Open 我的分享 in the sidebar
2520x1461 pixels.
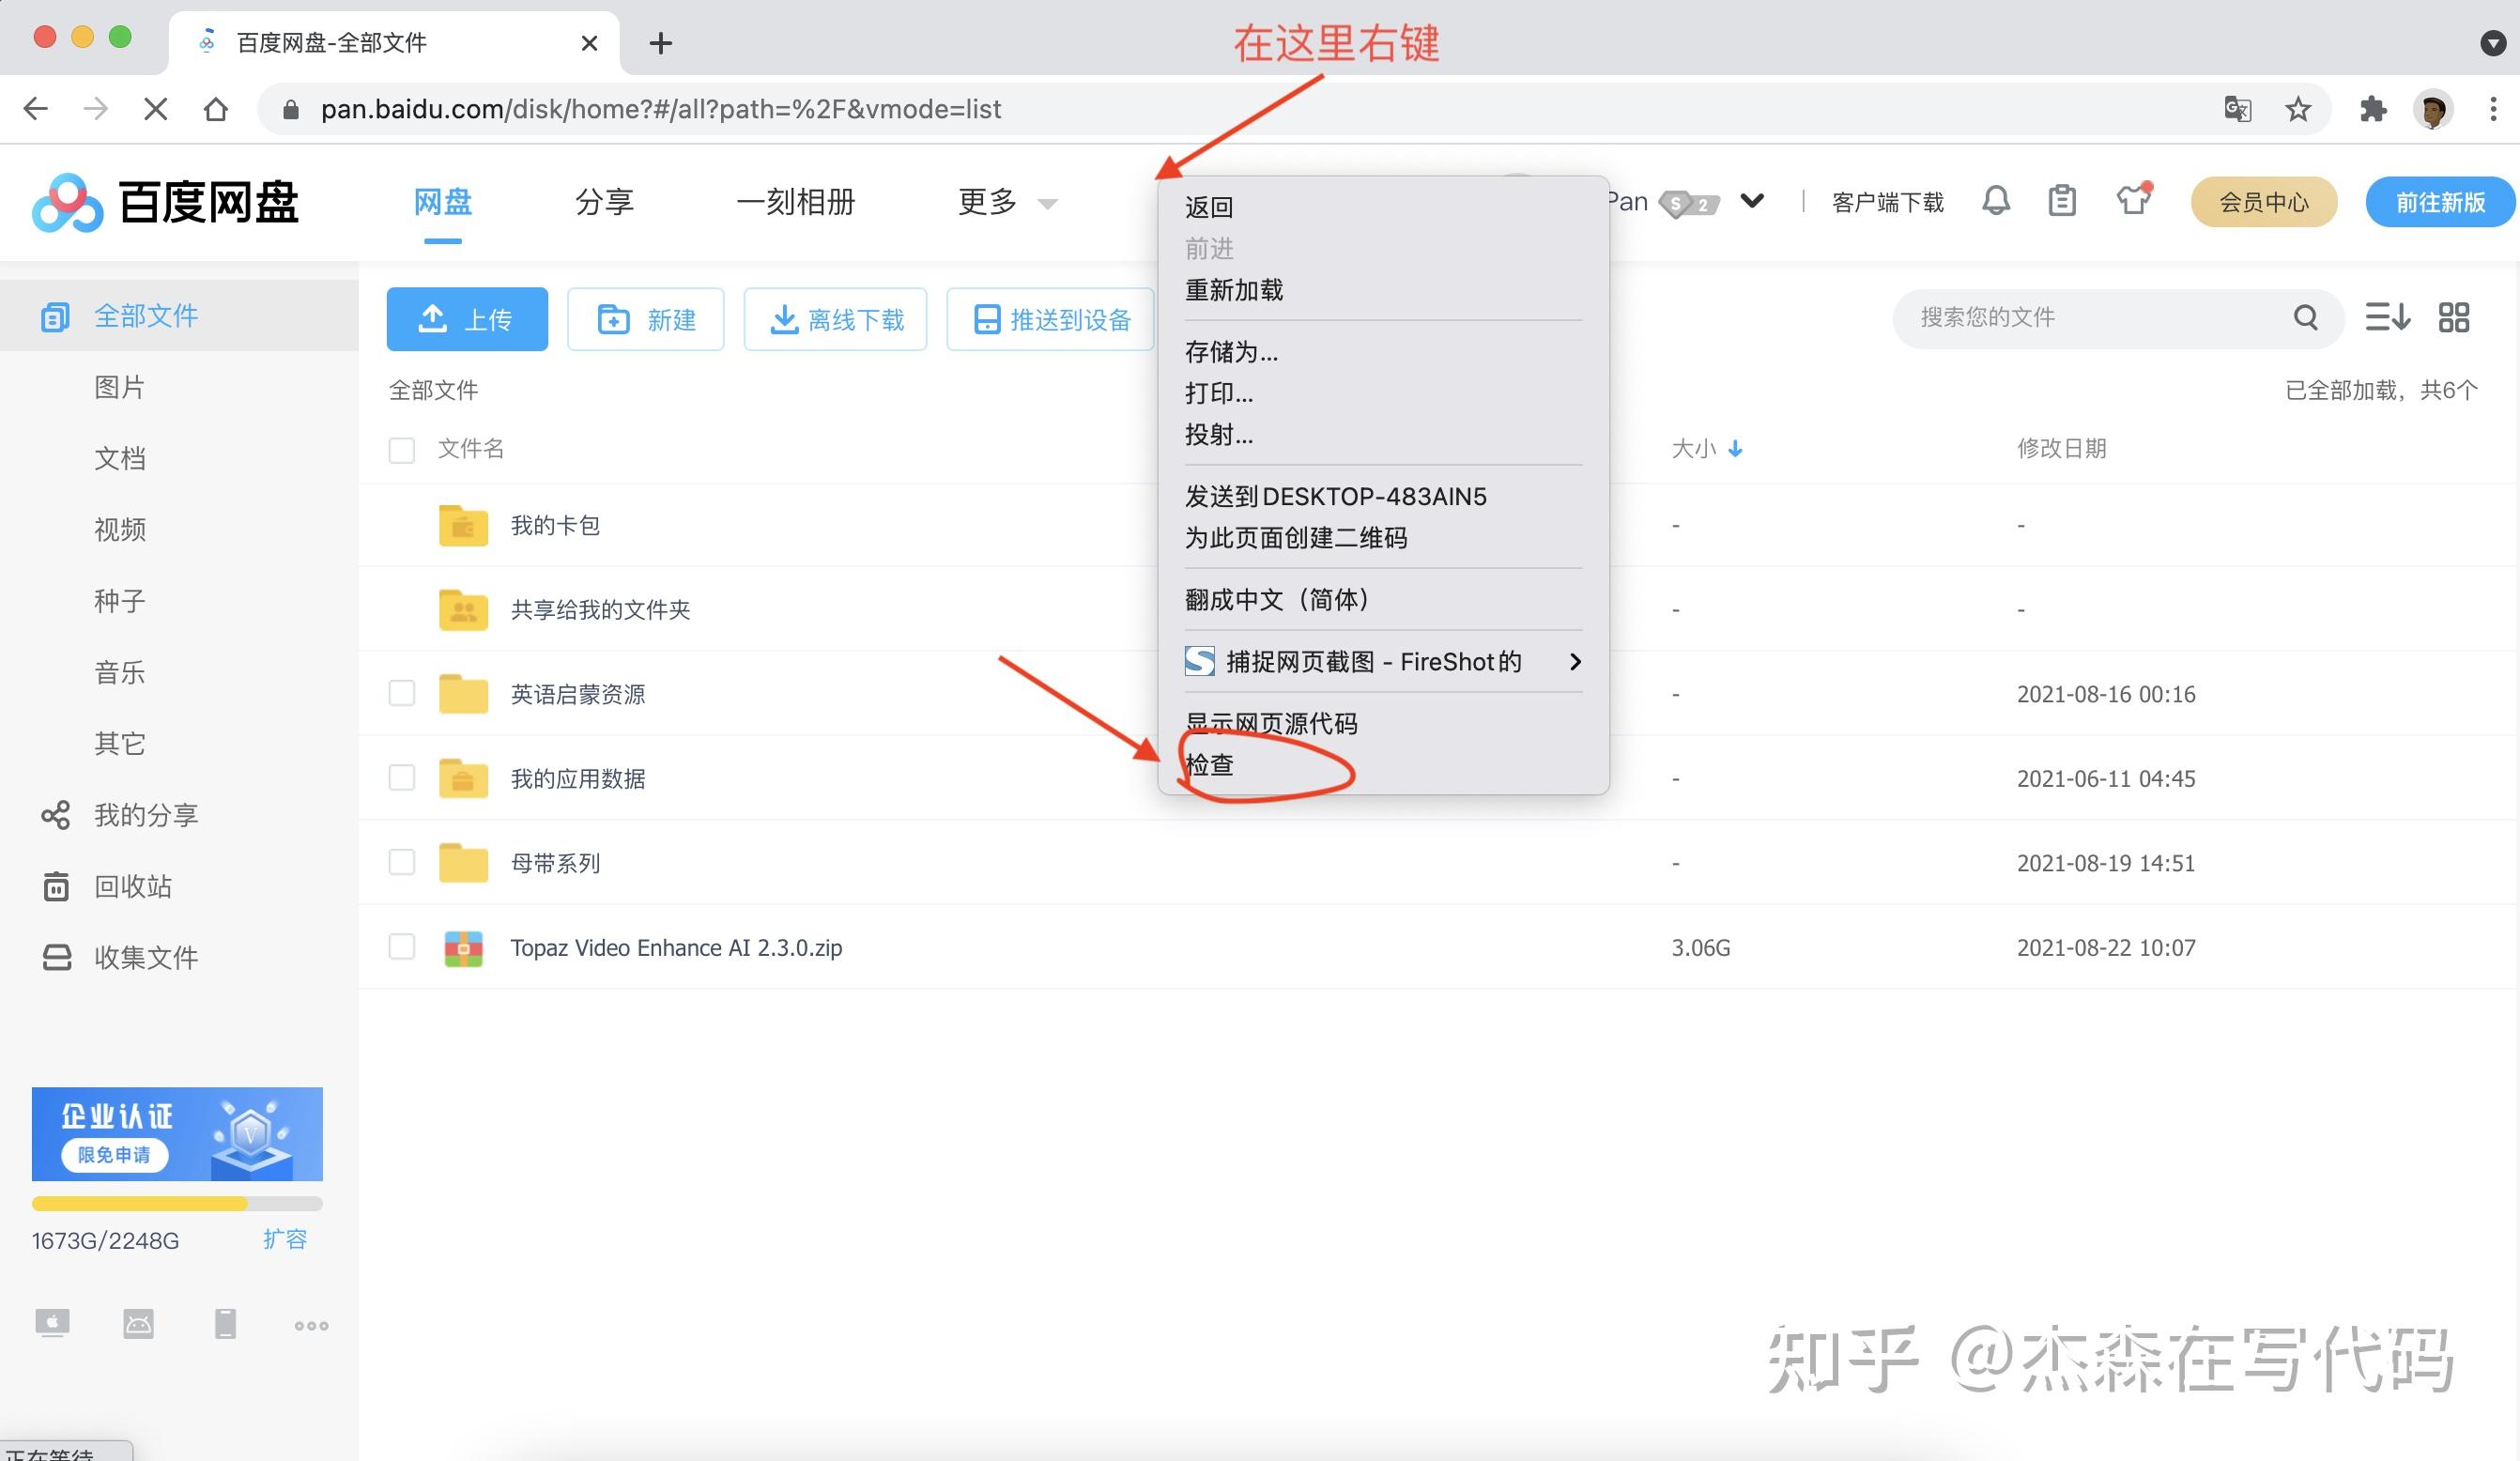(x=146, y=815)
